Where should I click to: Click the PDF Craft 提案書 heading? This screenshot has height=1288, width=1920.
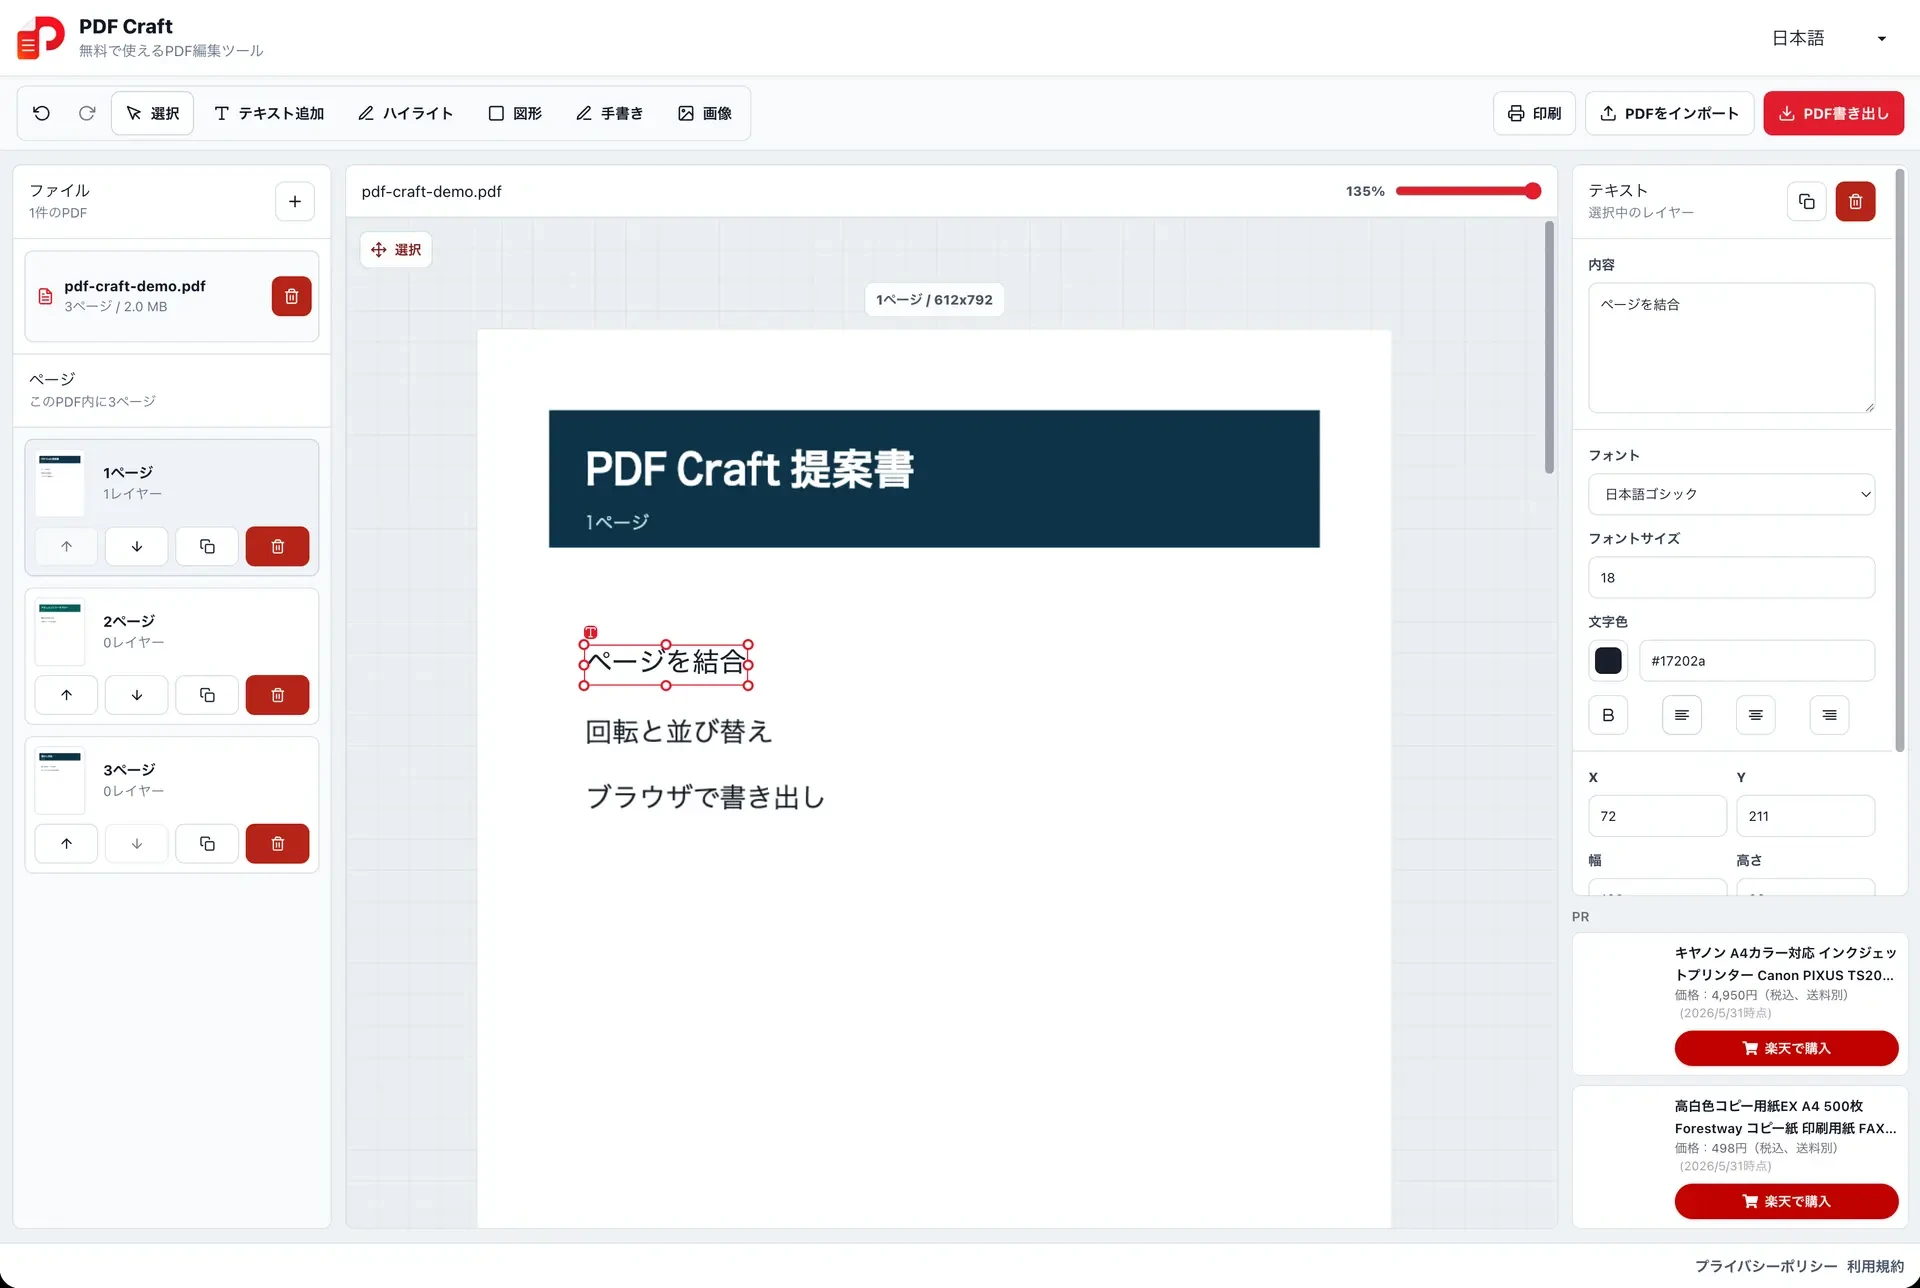tap(749, 469)
